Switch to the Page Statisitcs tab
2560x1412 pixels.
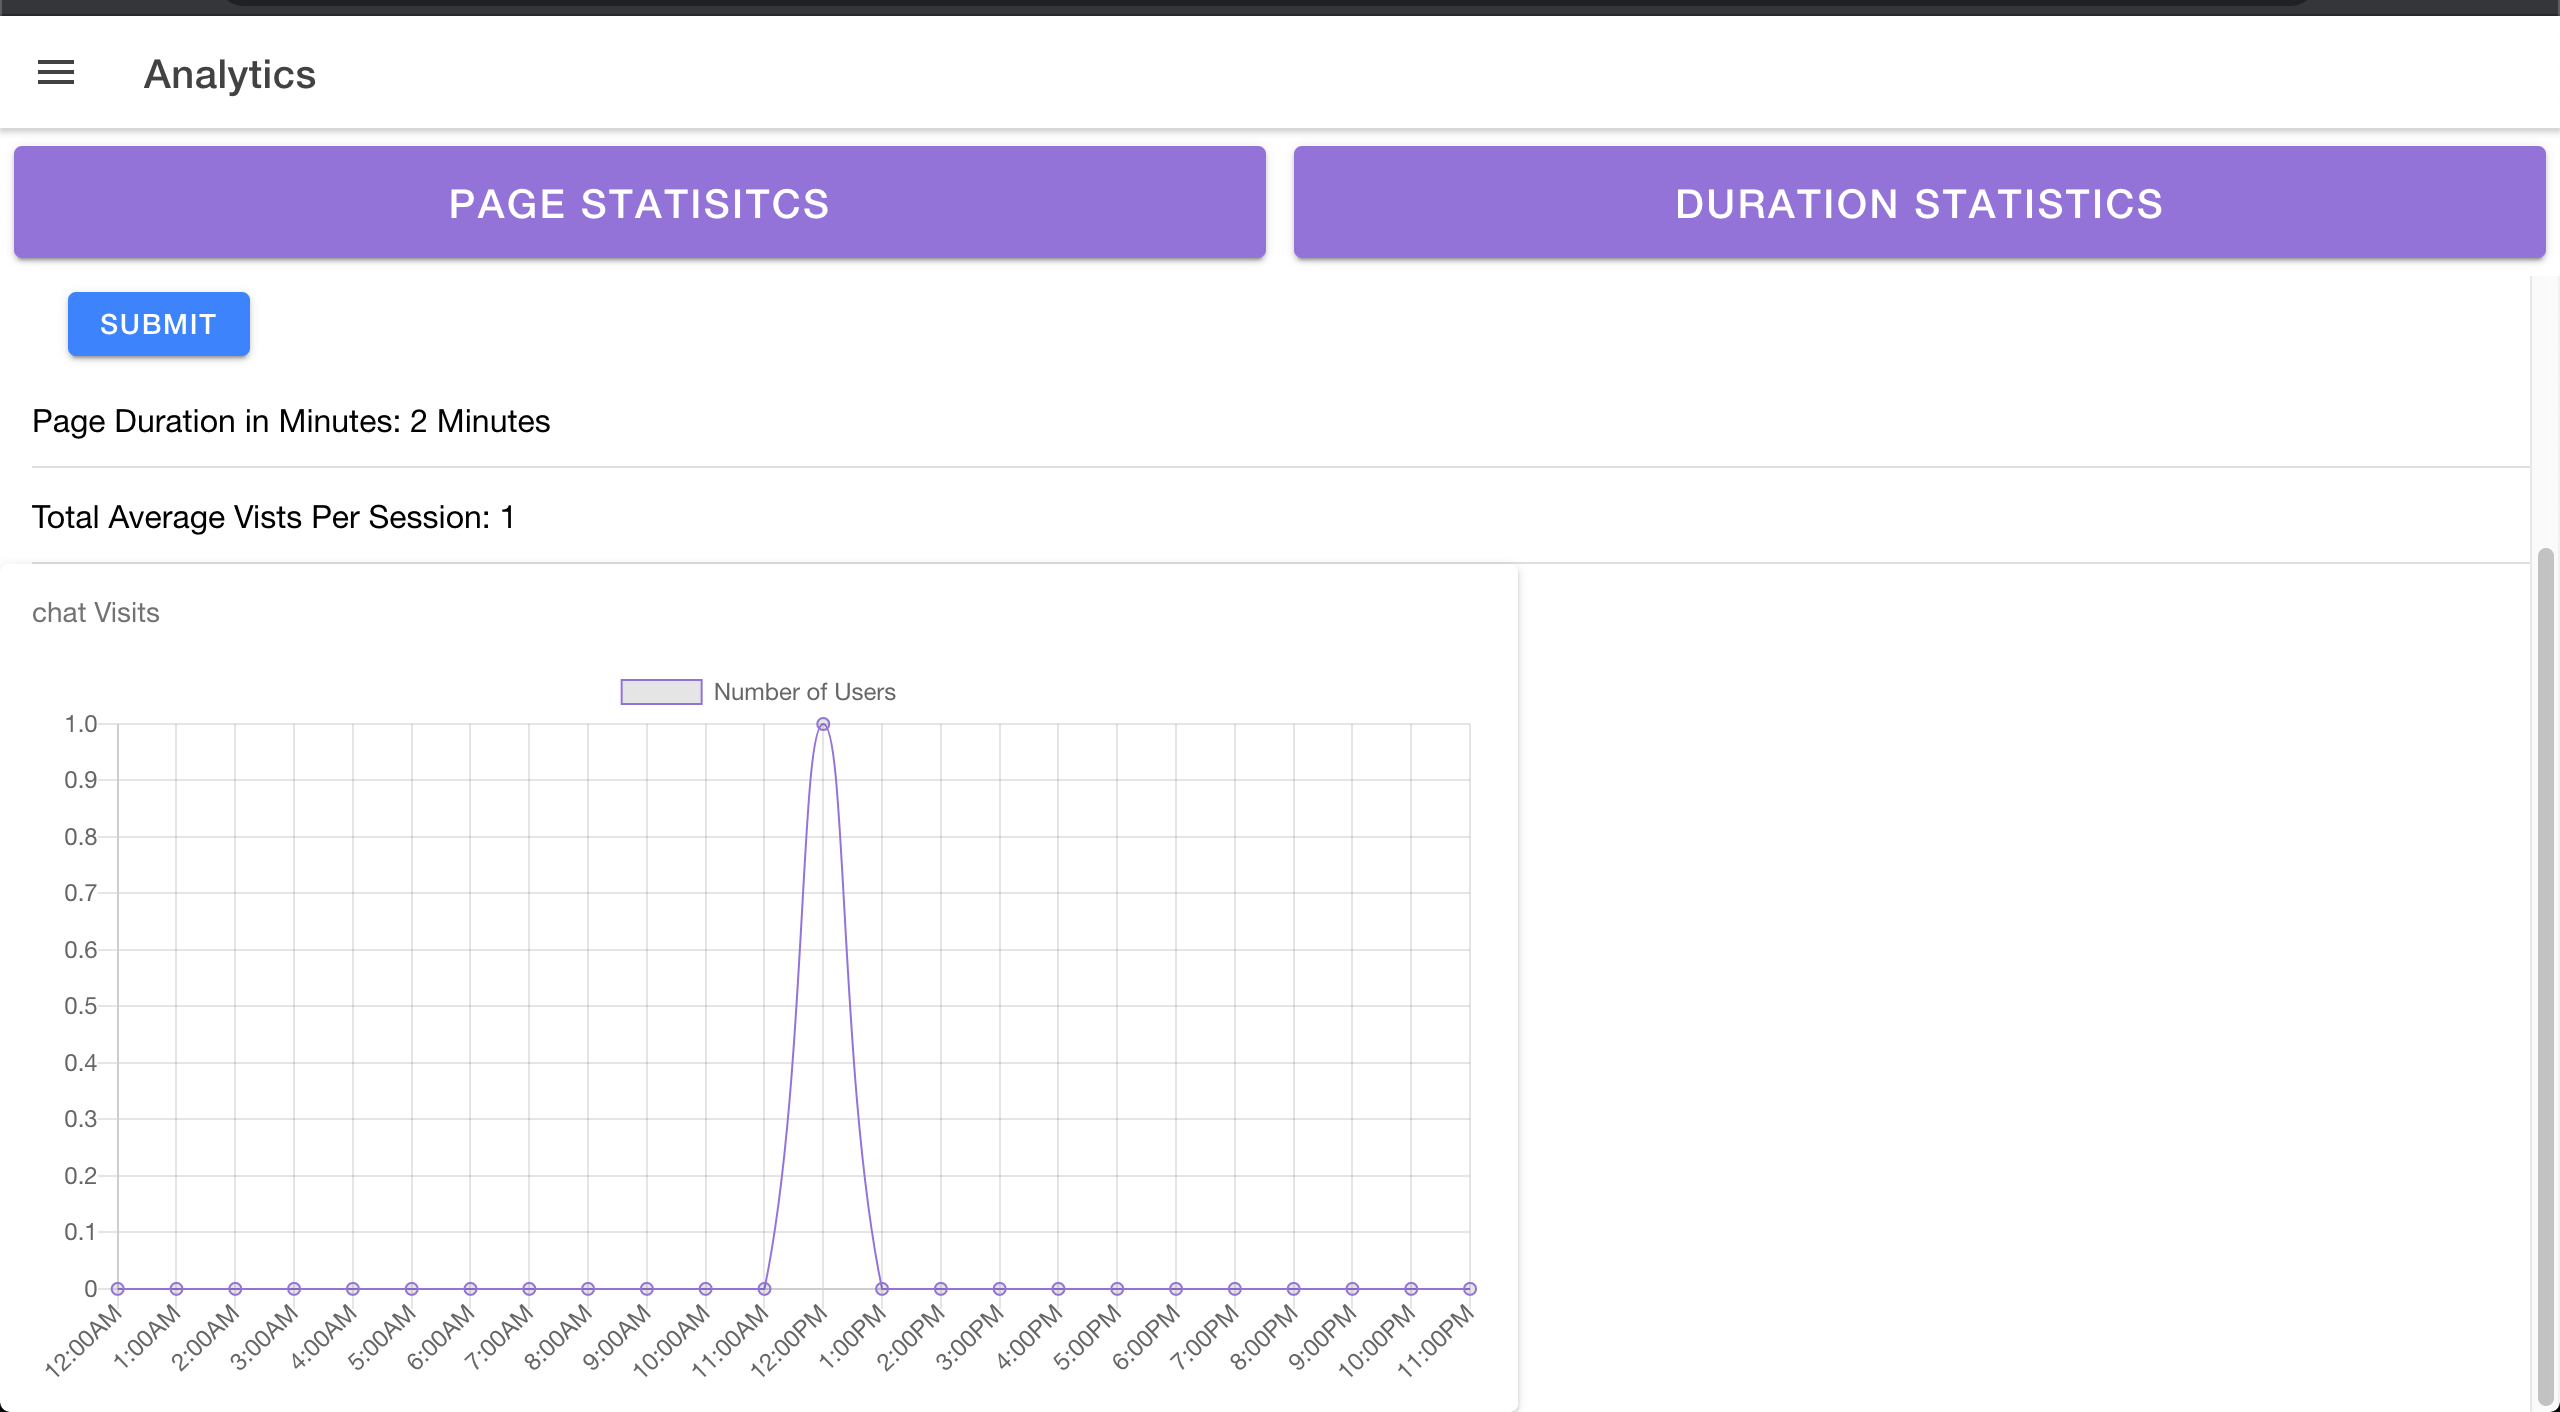[639, 203]
